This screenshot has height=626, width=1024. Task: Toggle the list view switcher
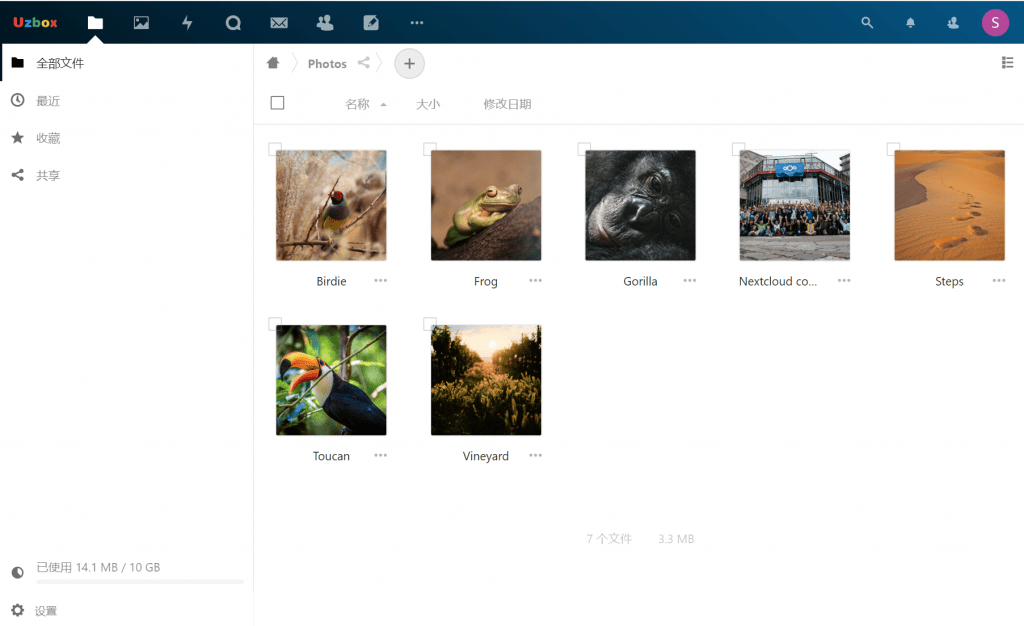(x=1009, y=62)
